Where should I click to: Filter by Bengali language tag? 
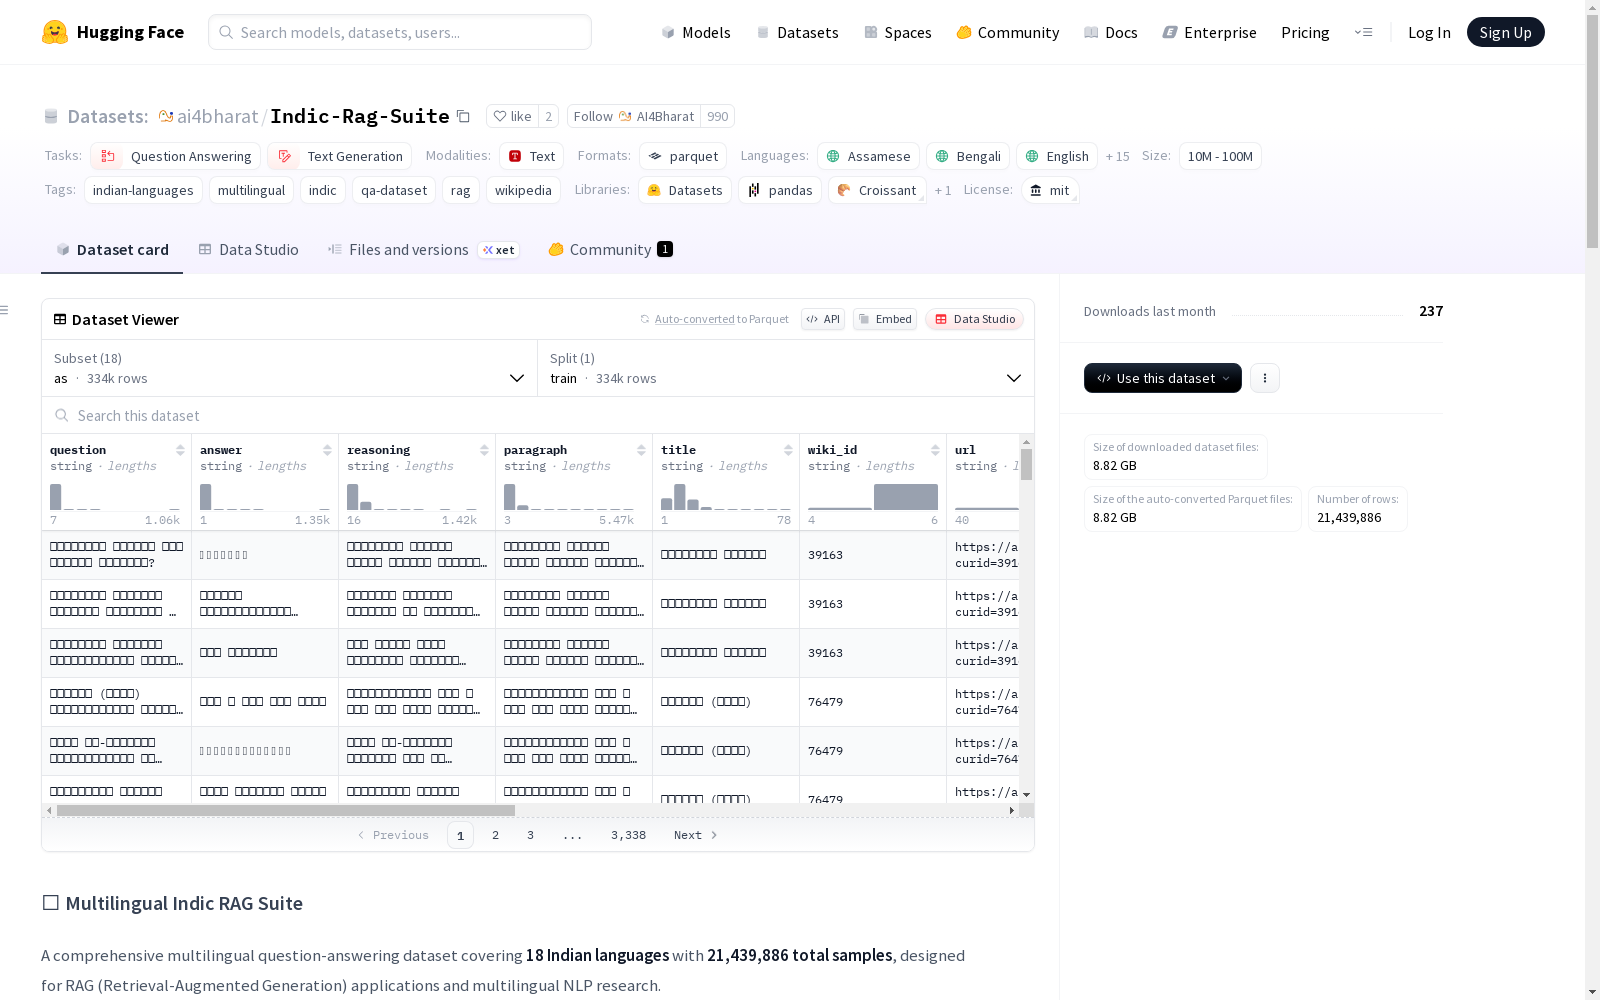pos(967,156)
